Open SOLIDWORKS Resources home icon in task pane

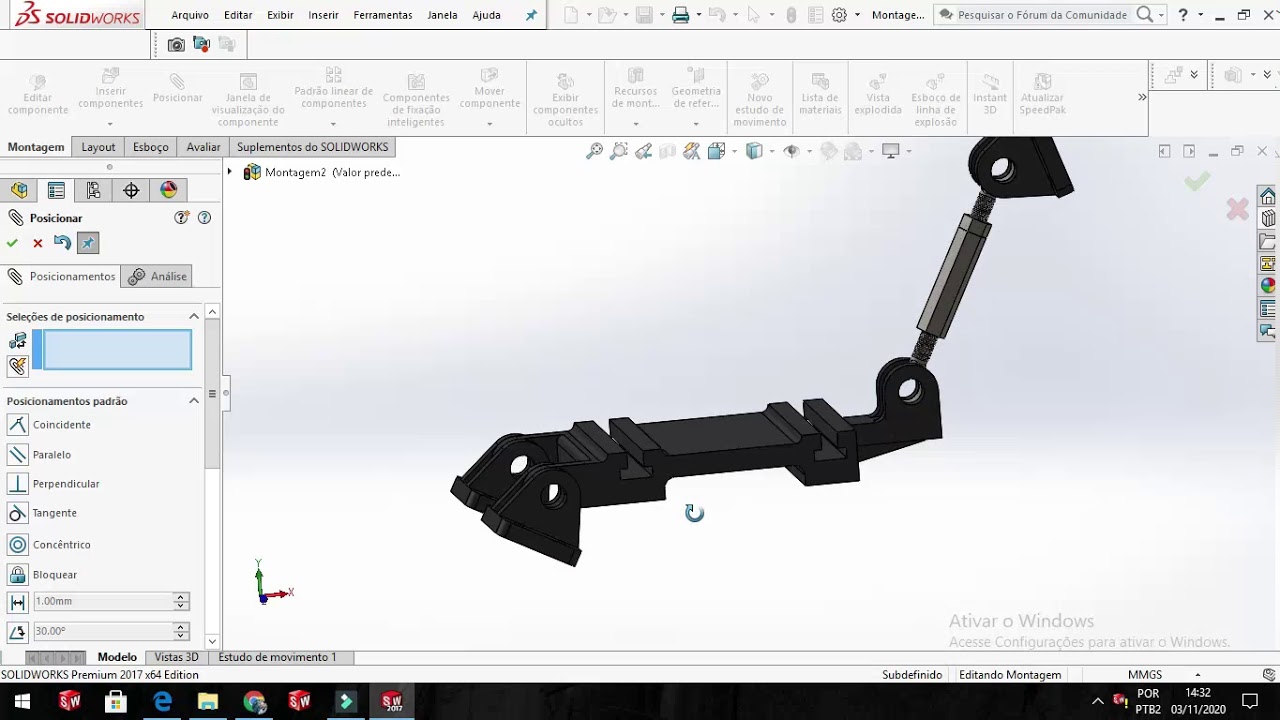tap(1268, 196)
